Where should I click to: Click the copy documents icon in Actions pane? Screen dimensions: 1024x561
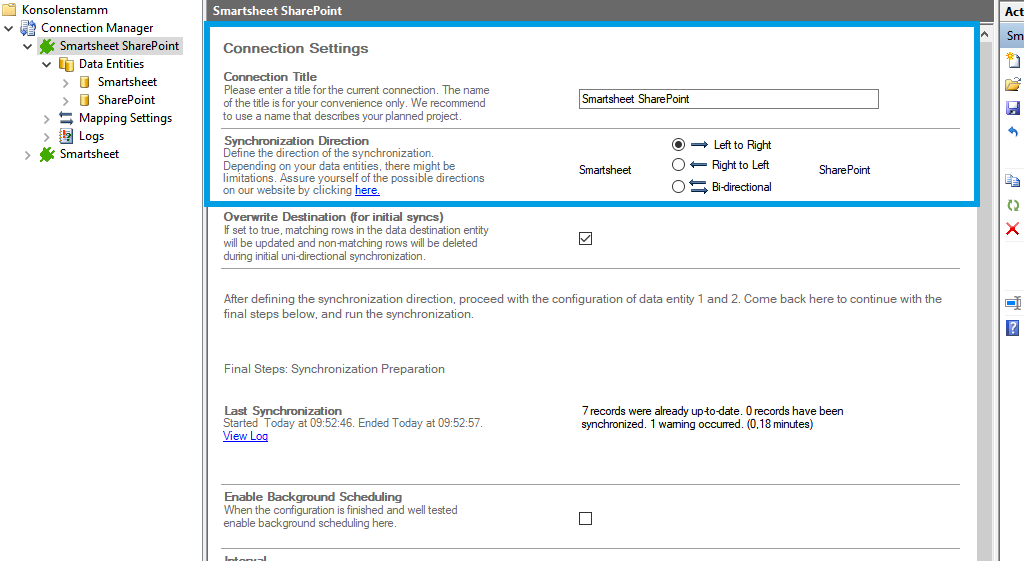pos(1013,181)
